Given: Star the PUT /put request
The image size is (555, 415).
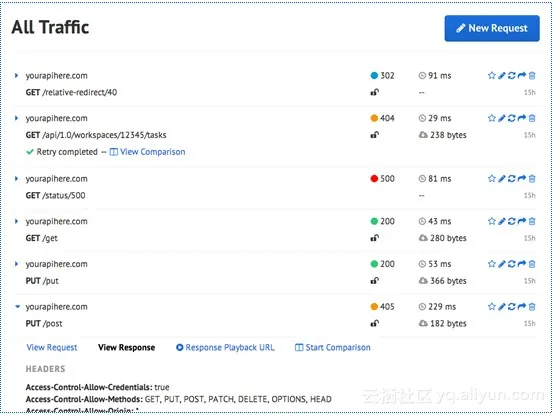Looking at the screenshot, I should coord(491,264).
